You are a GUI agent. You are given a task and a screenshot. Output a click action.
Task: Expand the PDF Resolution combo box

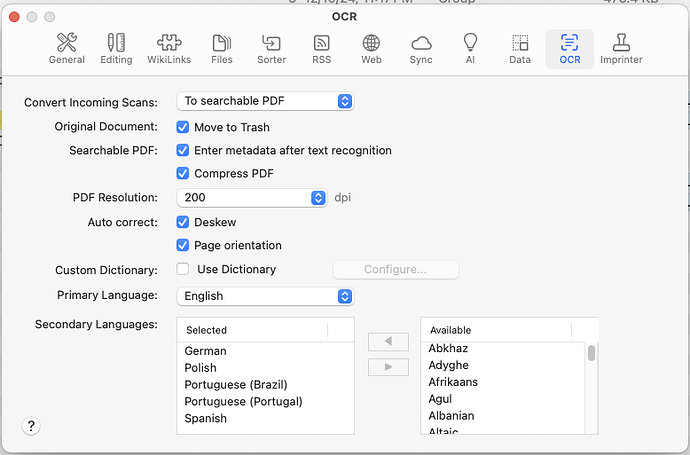coord(319,198)
